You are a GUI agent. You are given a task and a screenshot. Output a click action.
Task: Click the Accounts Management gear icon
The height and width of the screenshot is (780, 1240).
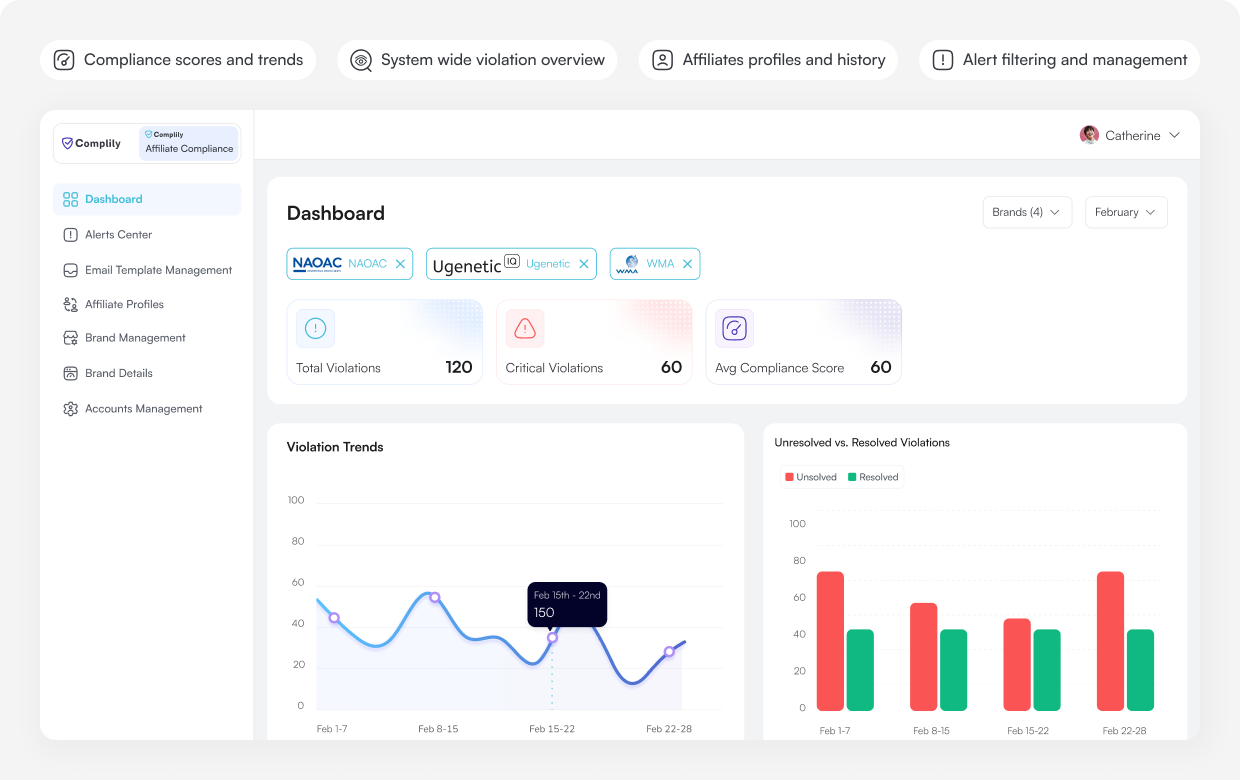[x=70, y=409]
